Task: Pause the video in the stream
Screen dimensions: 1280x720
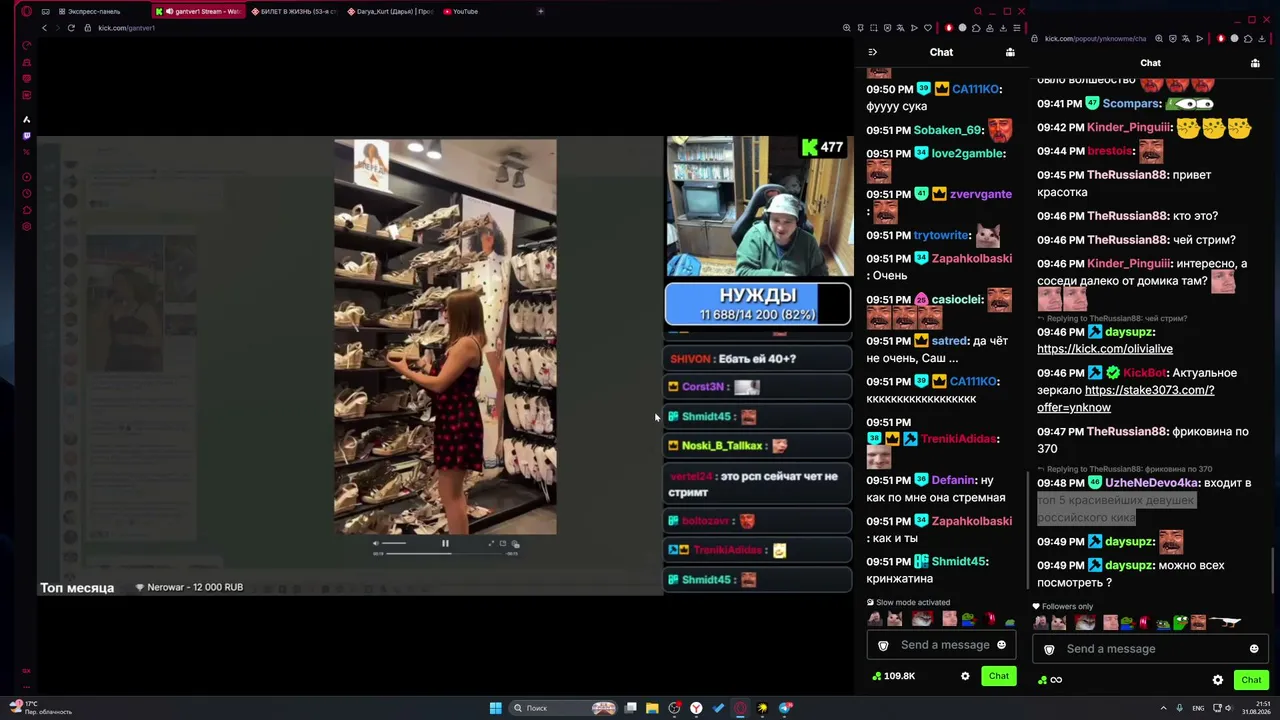Action: (x=445, y=544)
